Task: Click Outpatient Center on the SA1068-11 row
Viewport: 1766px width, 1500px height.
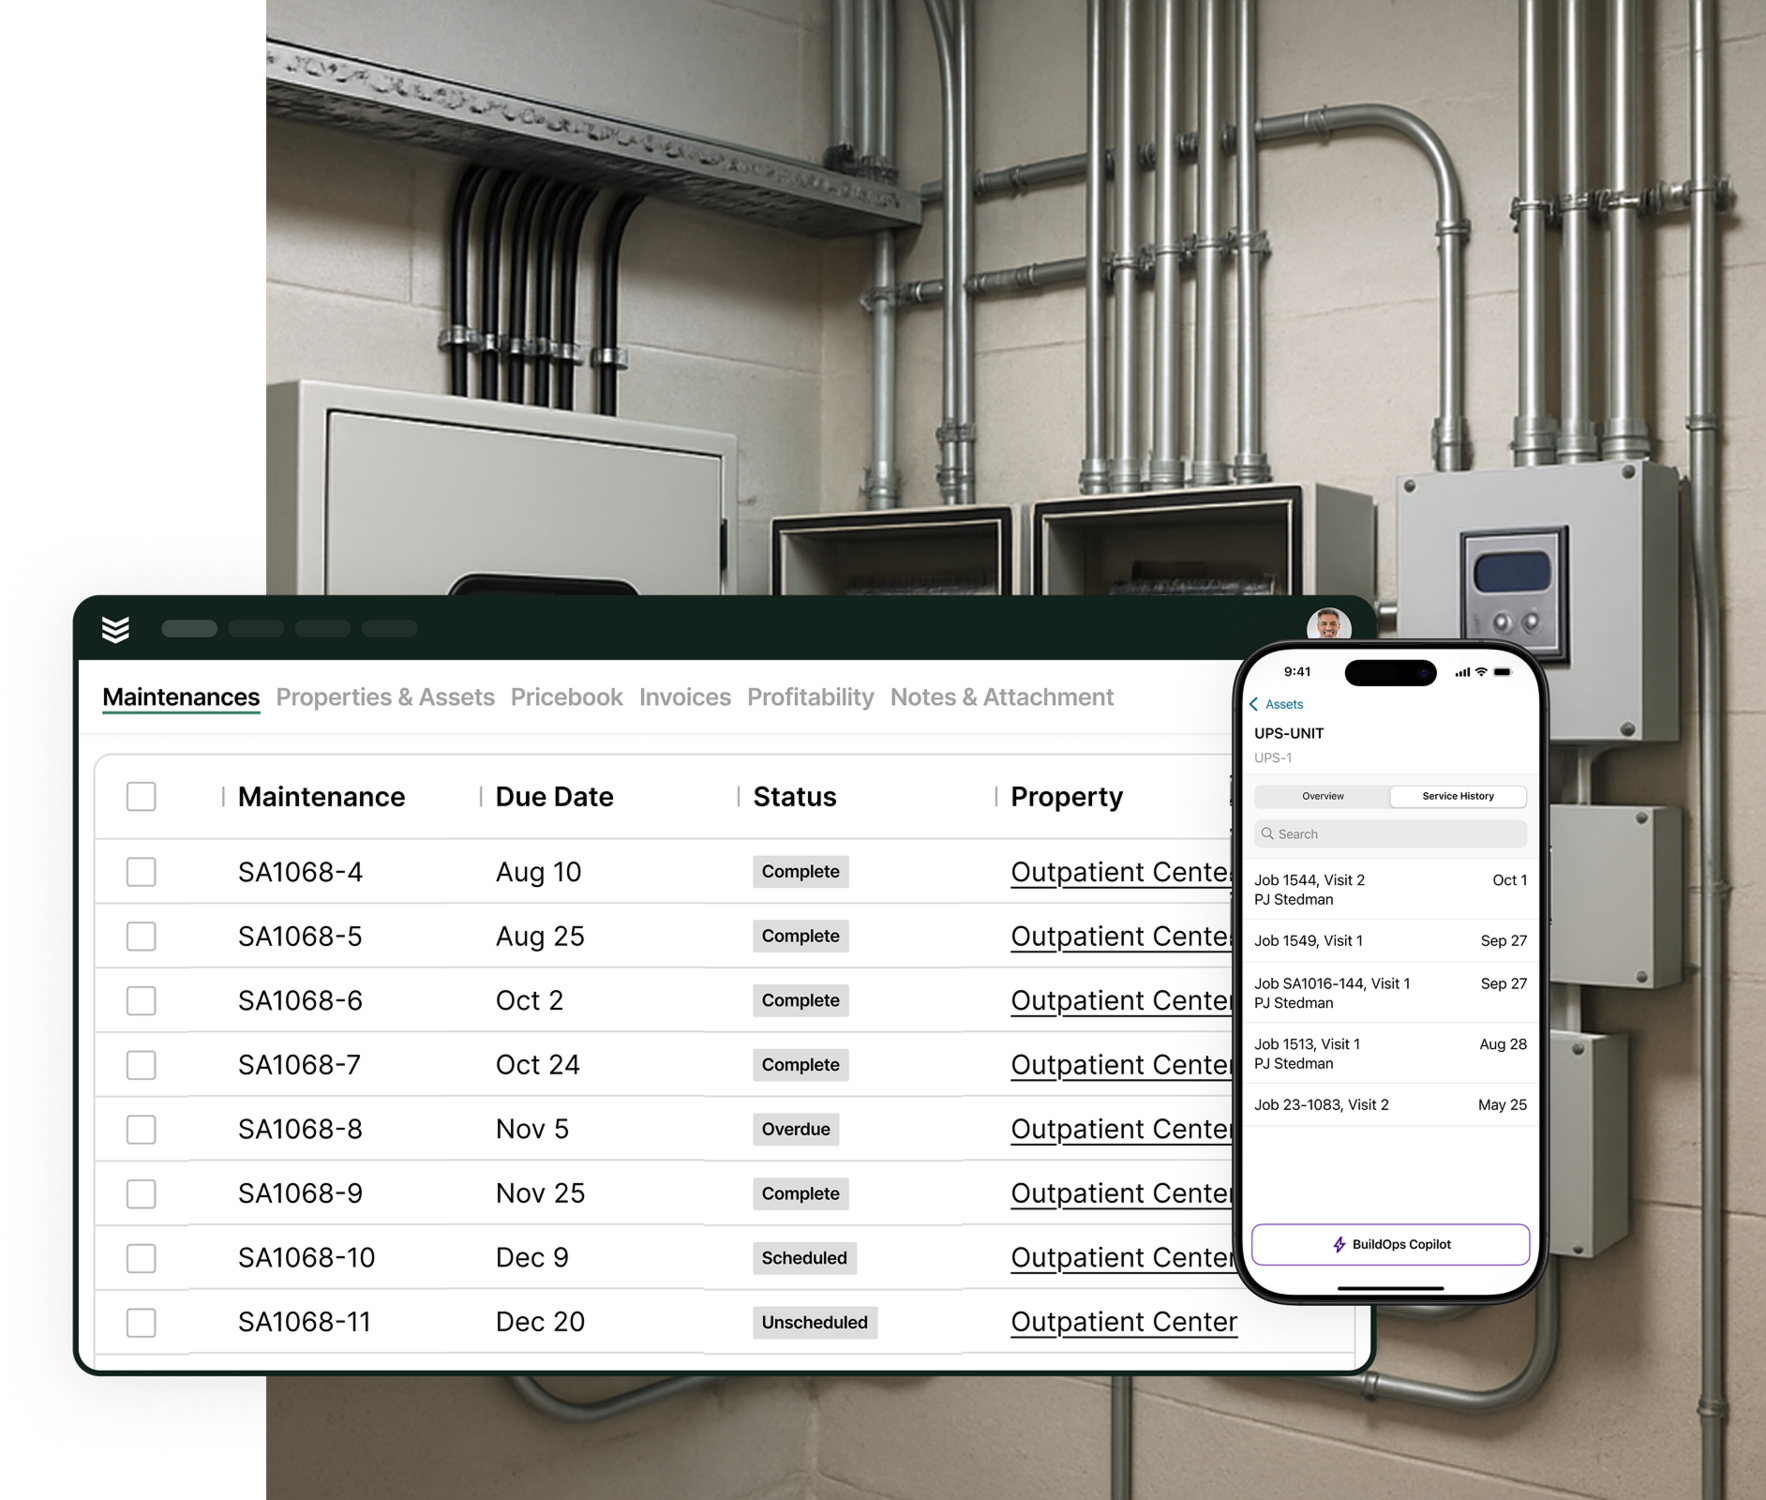Action: point(1124,1322)
